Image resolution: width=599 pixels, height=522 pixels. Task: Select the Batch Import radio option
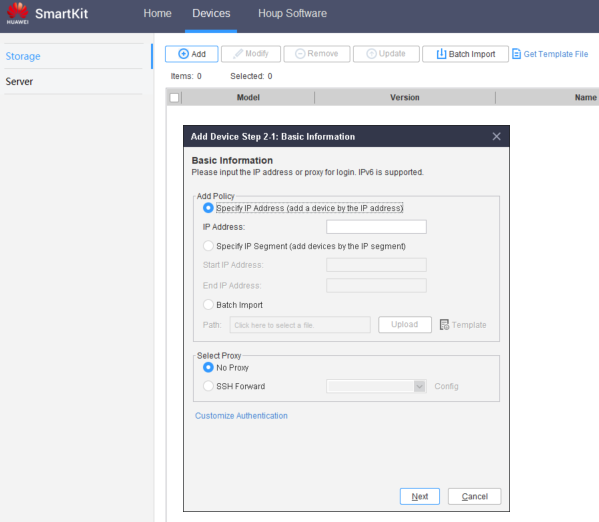tap(208, 305)
